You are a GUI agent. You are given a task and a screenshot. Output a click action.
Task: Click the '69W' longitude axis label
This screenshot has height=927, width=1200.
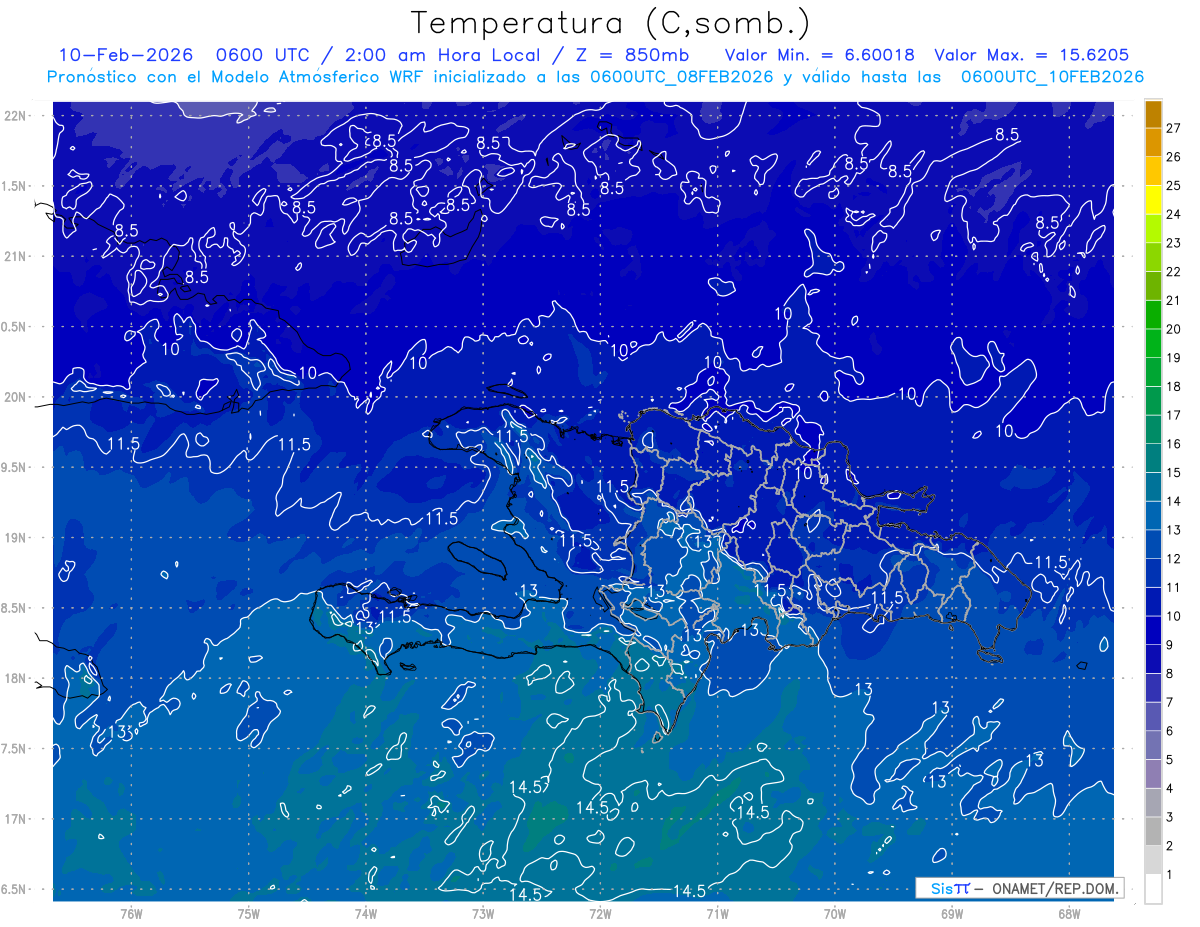pyautogui.click(x=952, y=914)
